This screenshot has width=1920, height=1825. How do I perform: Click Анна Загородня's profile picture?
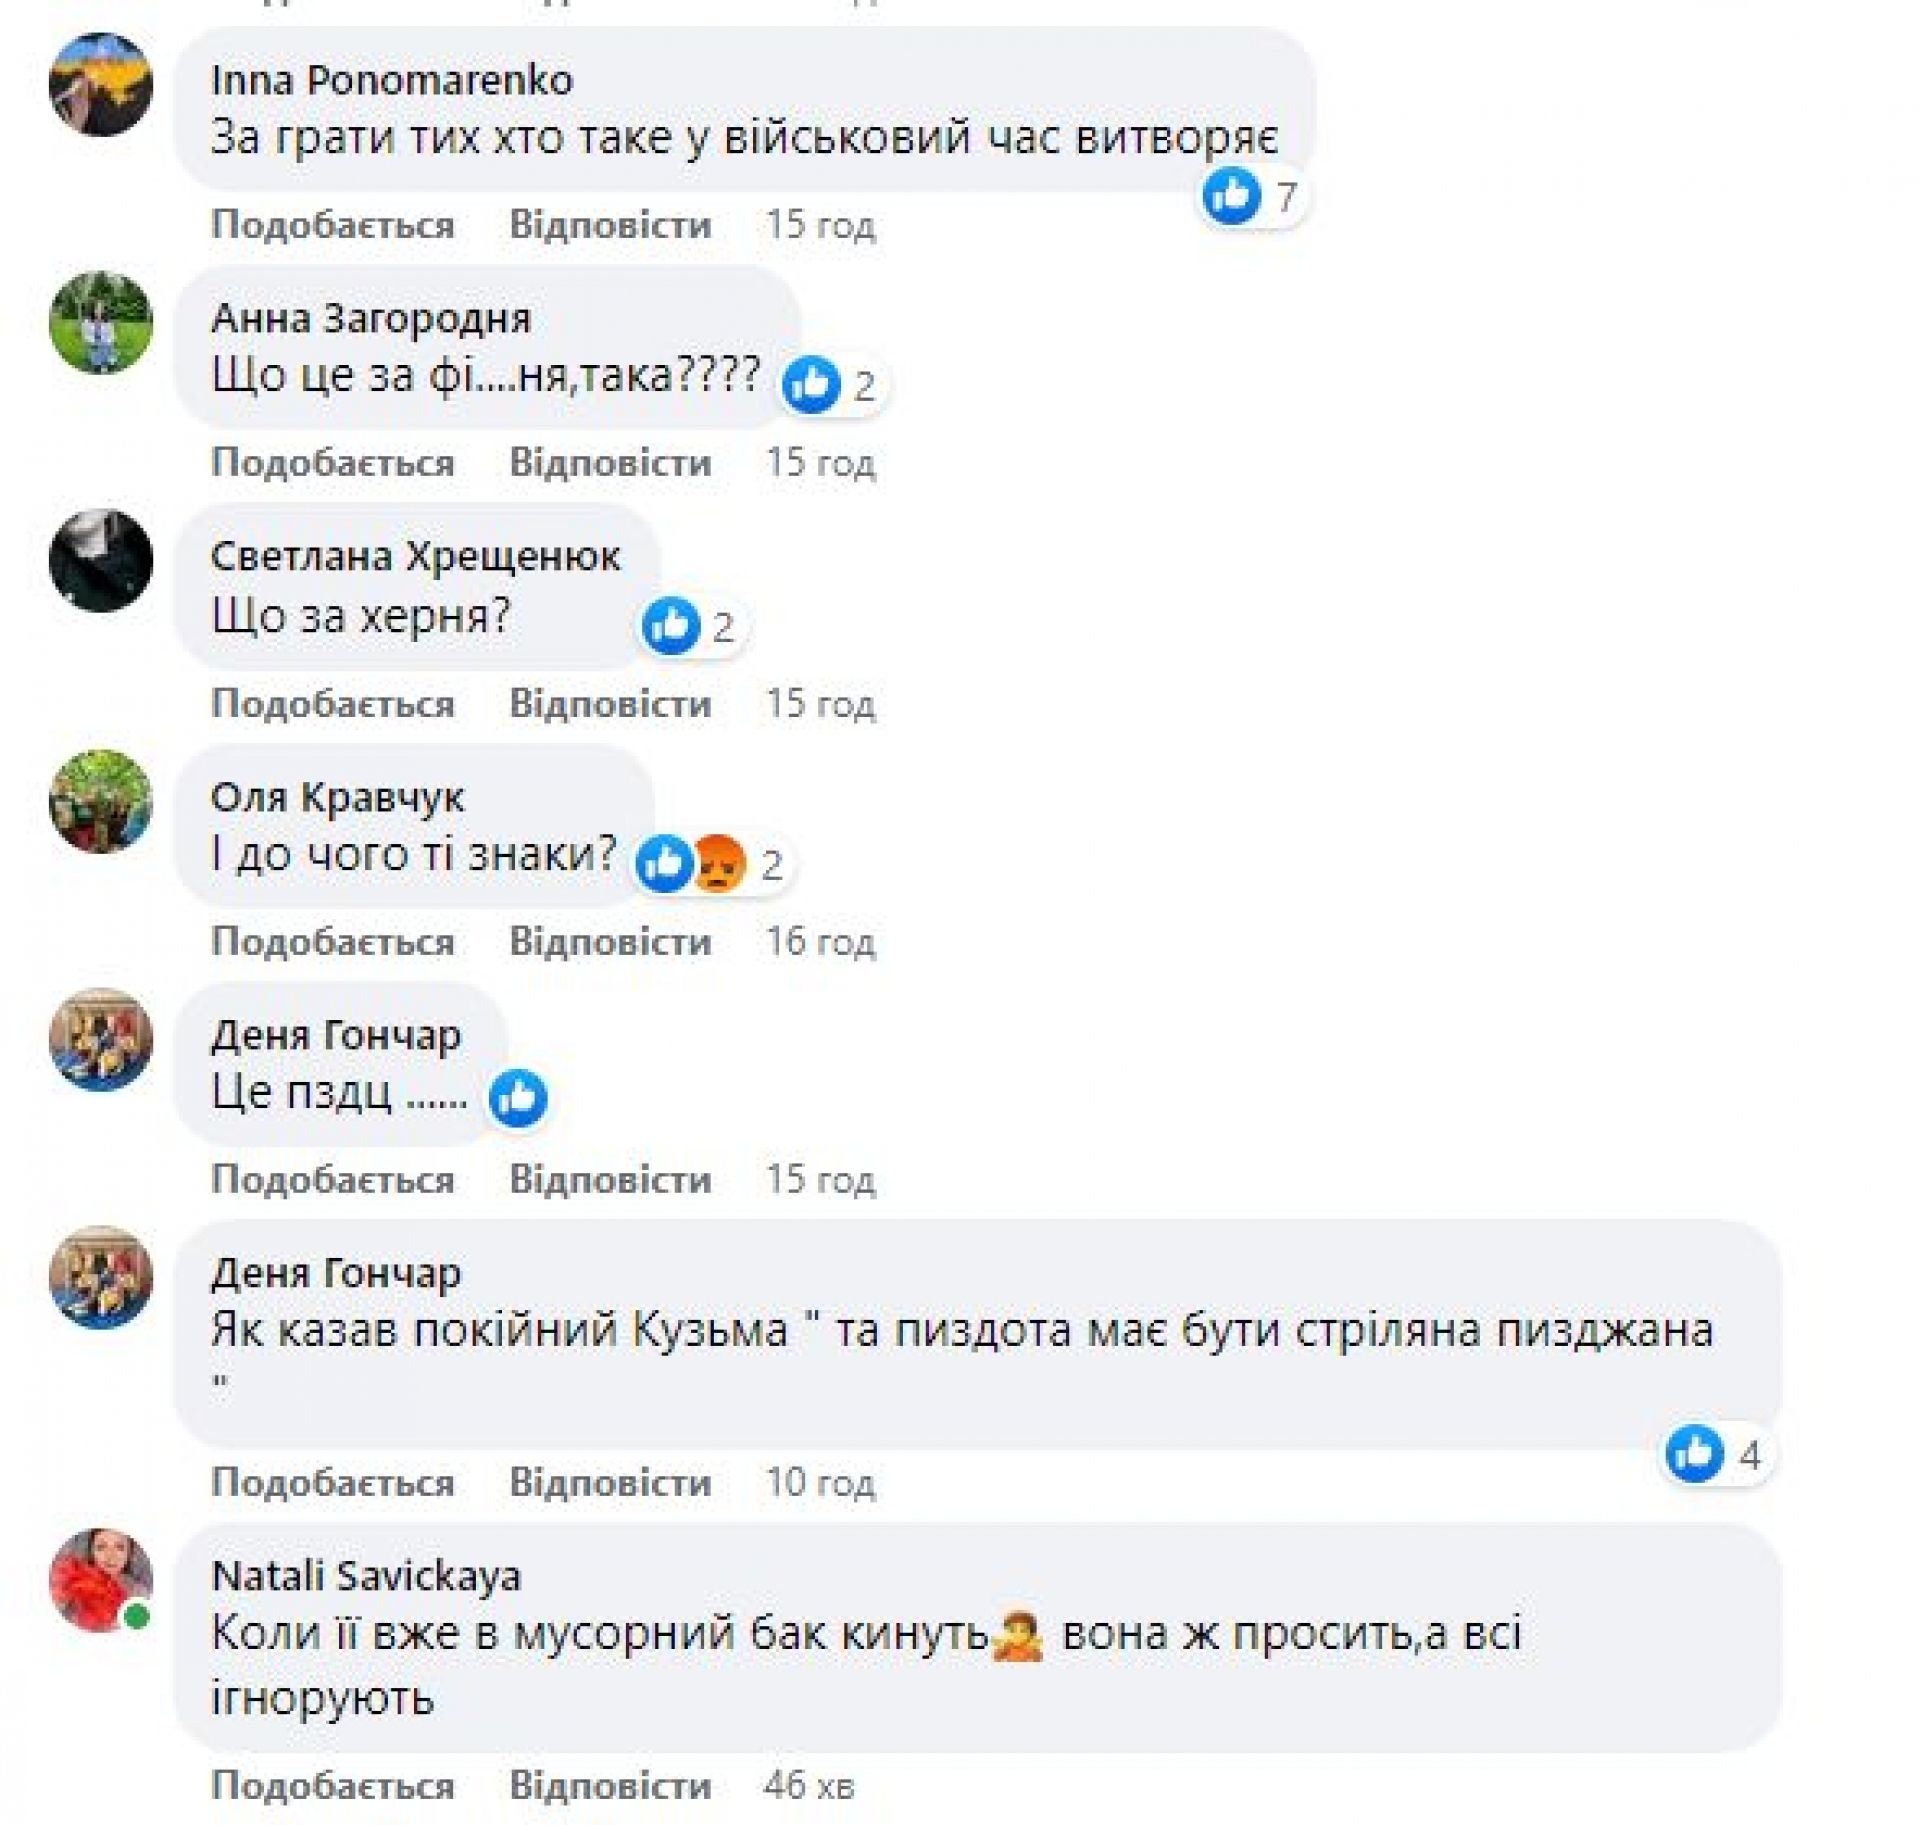(101, 322)
